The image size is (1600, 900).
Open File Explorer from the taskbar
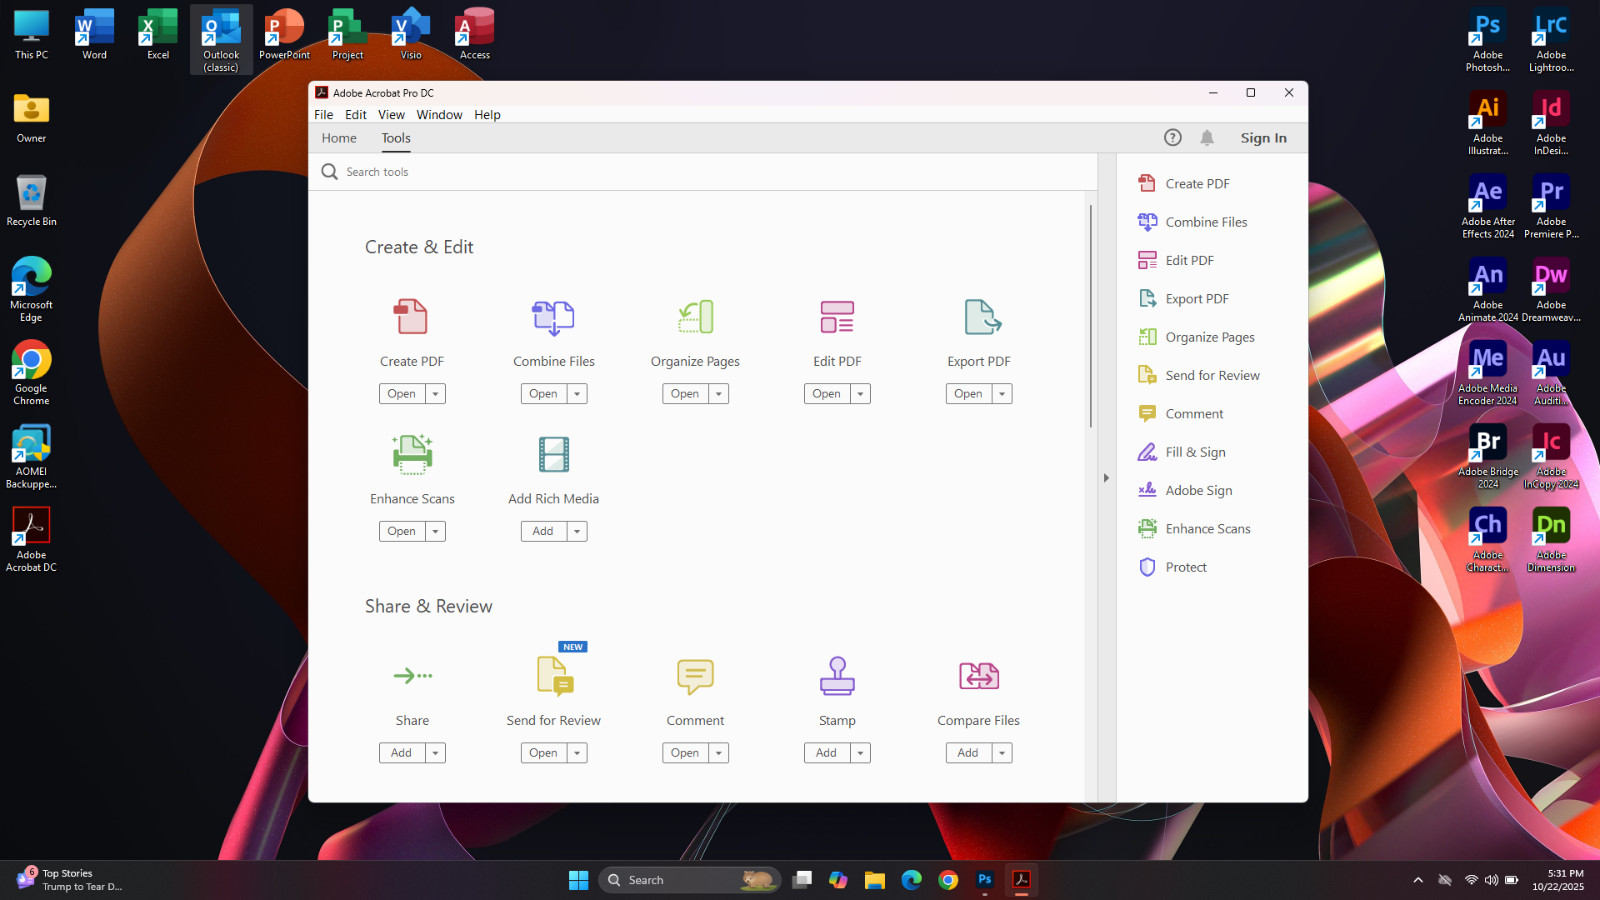click(x=875, y=880)
